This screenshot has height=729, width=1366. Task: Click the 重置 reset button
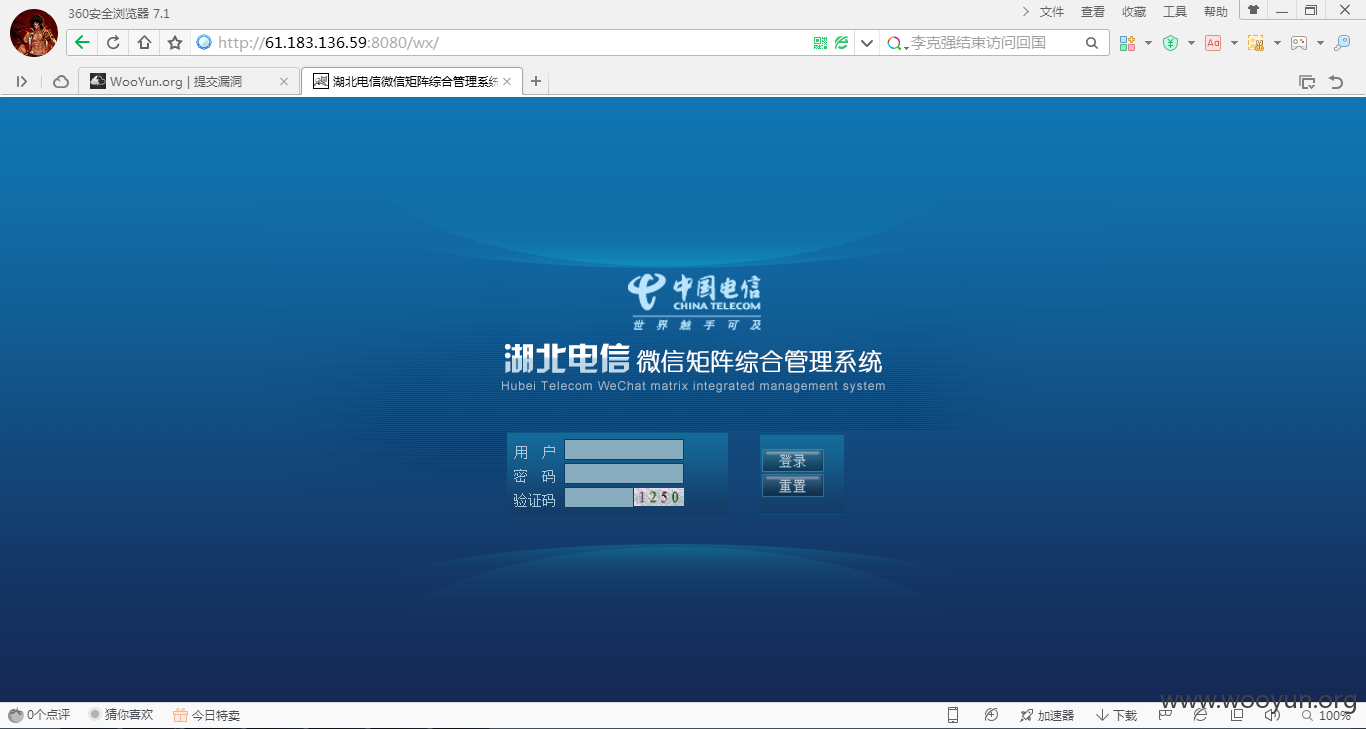[793, 486]
